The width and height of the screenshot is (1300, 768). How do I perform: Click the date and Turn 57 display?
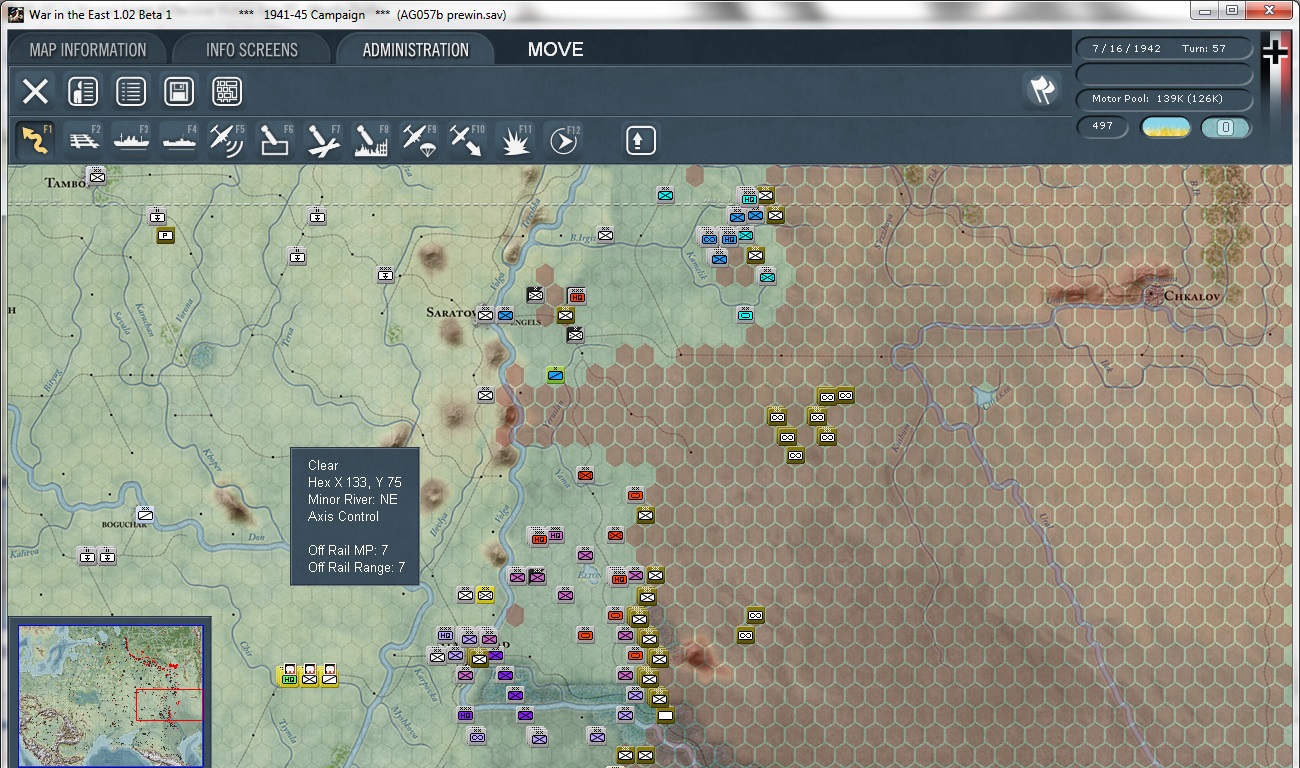1165,48
